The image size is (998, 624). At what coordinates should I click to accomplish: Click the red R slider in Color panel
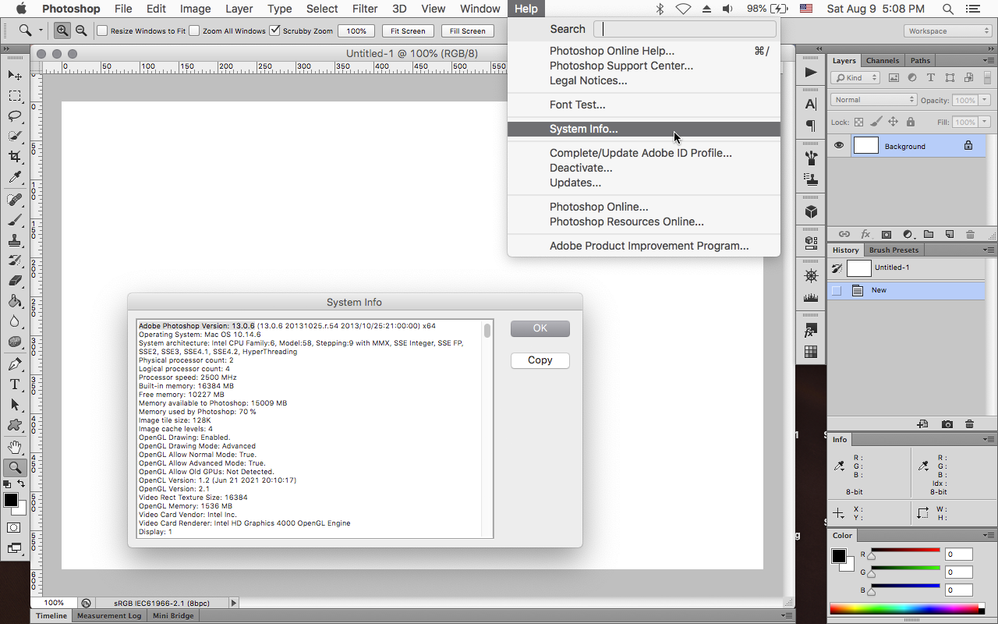[x=905, y=551]
